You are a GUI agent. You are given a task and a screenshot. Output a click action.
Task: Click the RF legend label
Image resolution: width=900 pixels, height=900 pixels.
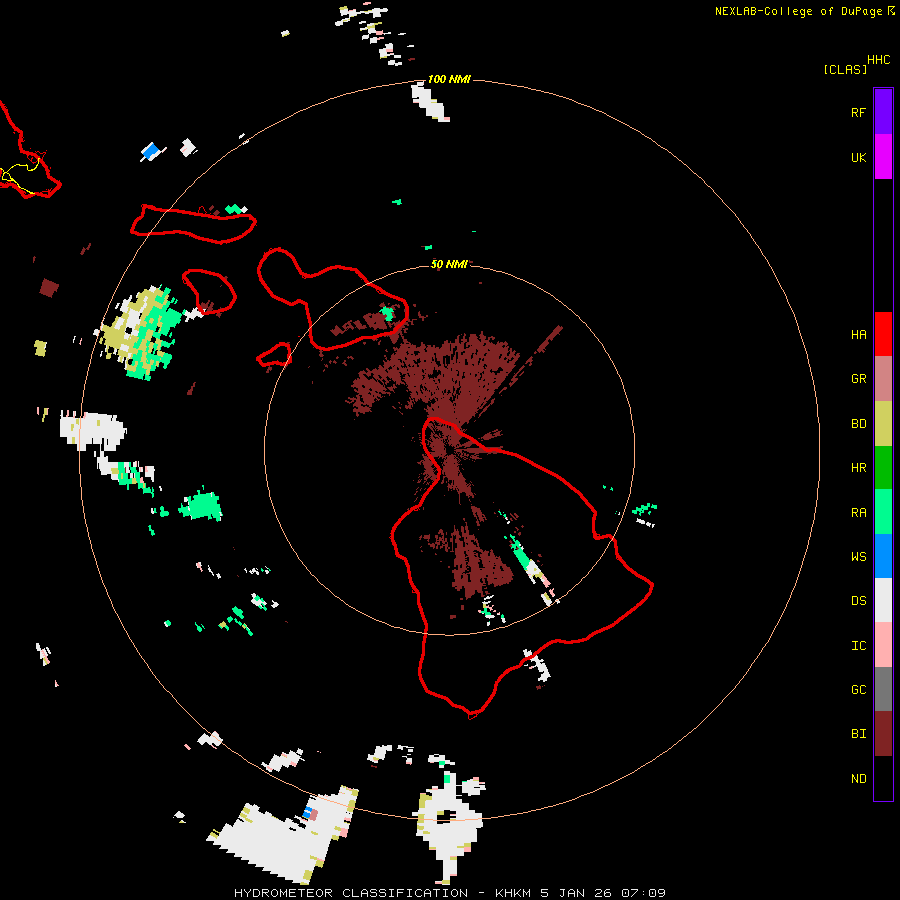858,112
